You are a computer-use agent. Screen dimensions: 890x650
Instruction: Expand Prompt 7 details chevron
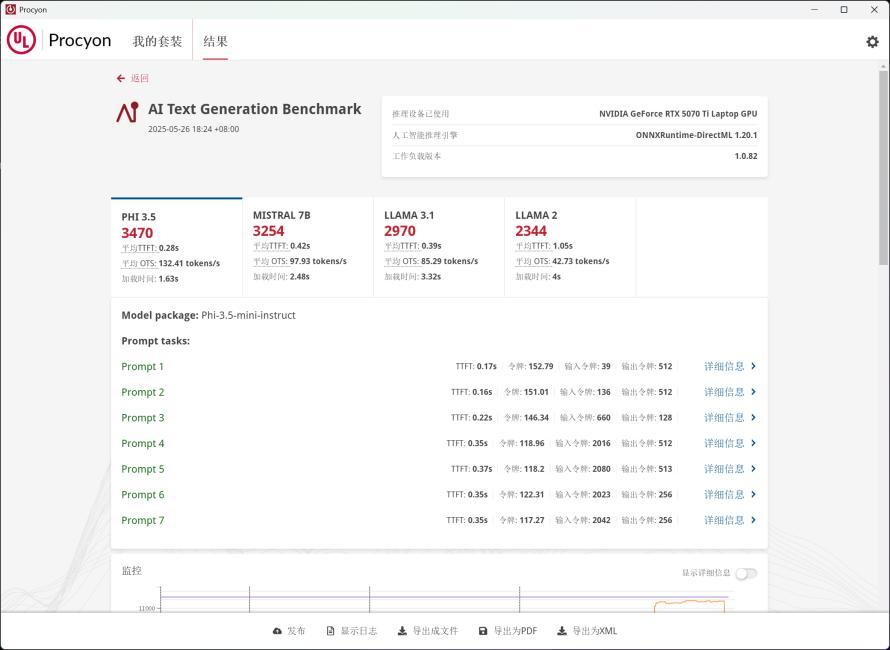point(753,520)
